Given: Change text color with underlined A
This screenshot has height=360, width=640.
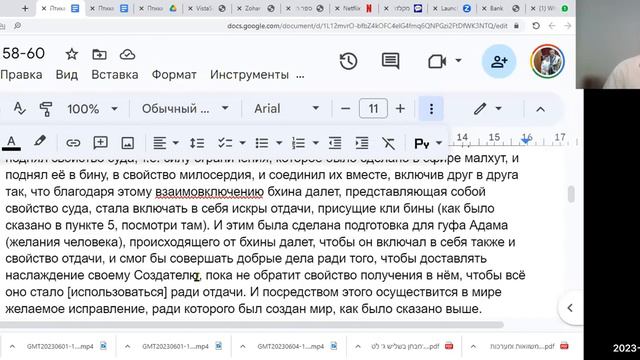Looking at the screenshot, I should (x=11, y=143).
